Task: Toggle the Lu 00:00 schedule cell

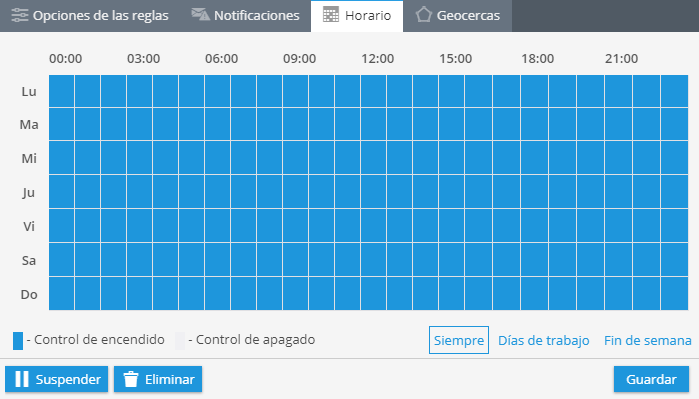Action: click(62, 91)
